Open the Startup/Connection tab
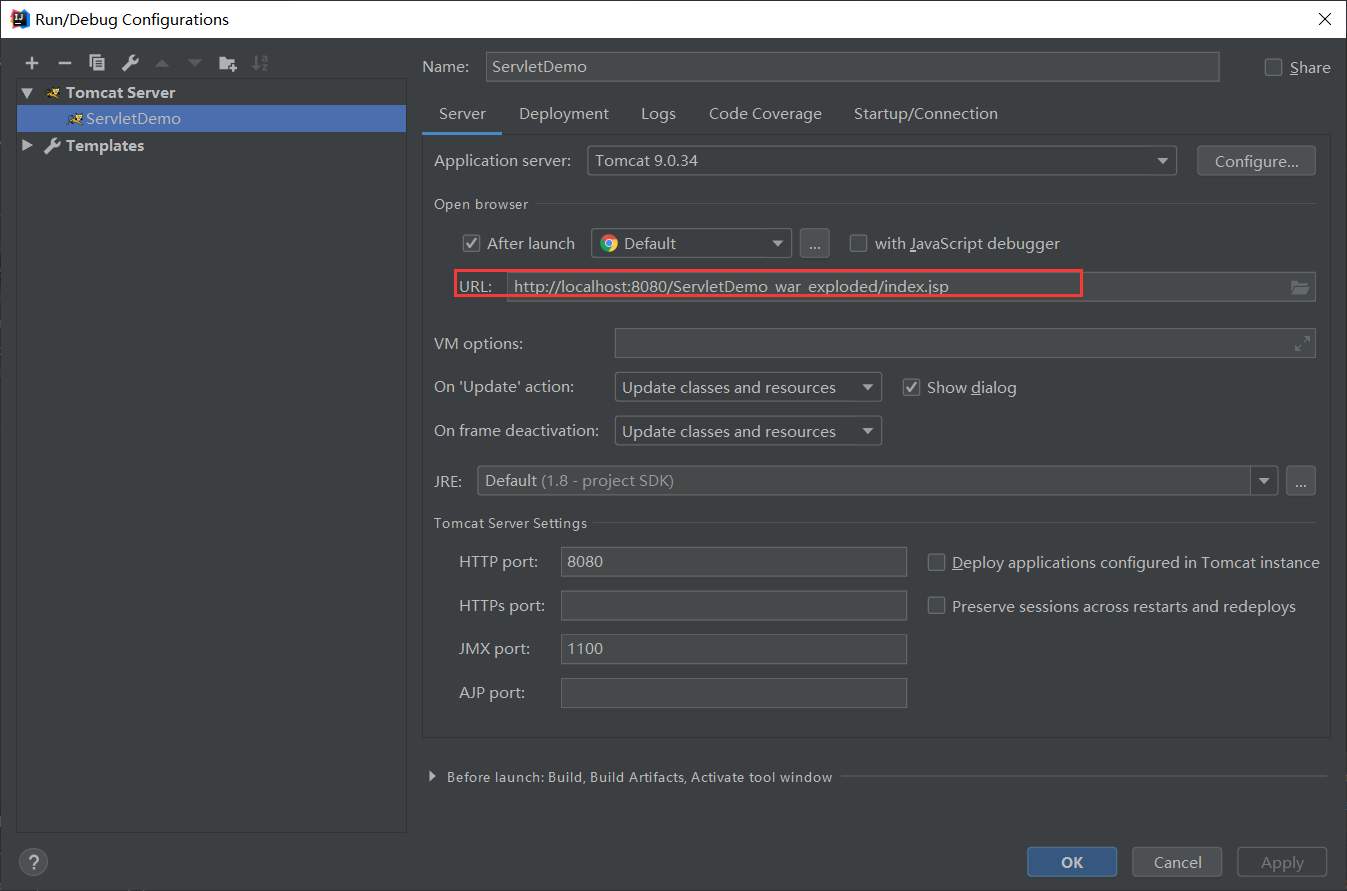 [925, 114]
